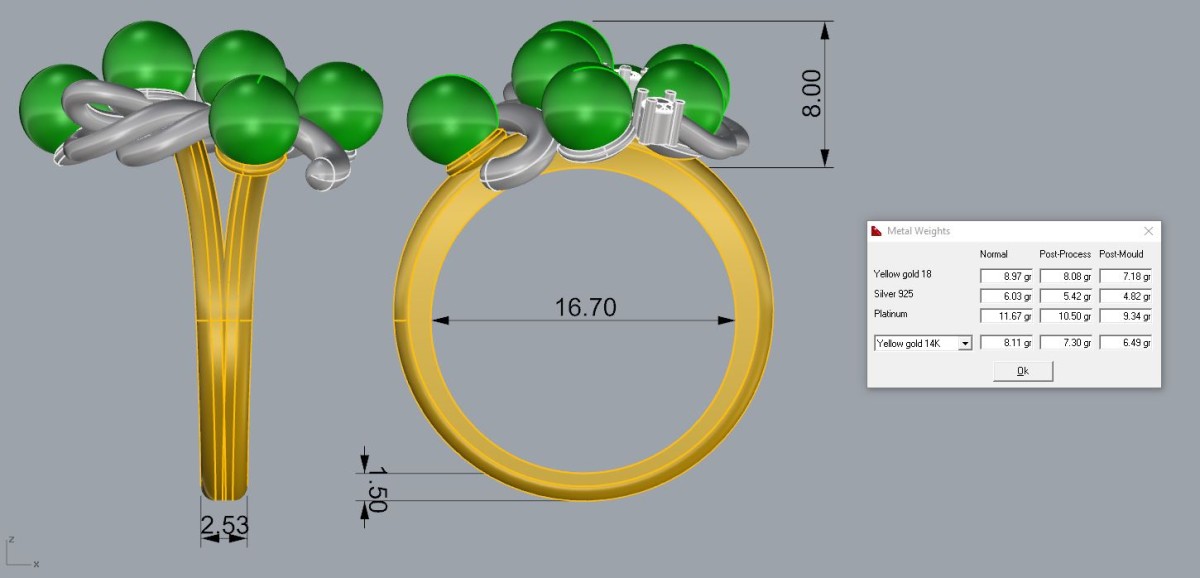Image resolution: width=1200 pixels, height=578 pixels.
Task: Click the viewport XZ axis icon
Action: click(22, 553)
